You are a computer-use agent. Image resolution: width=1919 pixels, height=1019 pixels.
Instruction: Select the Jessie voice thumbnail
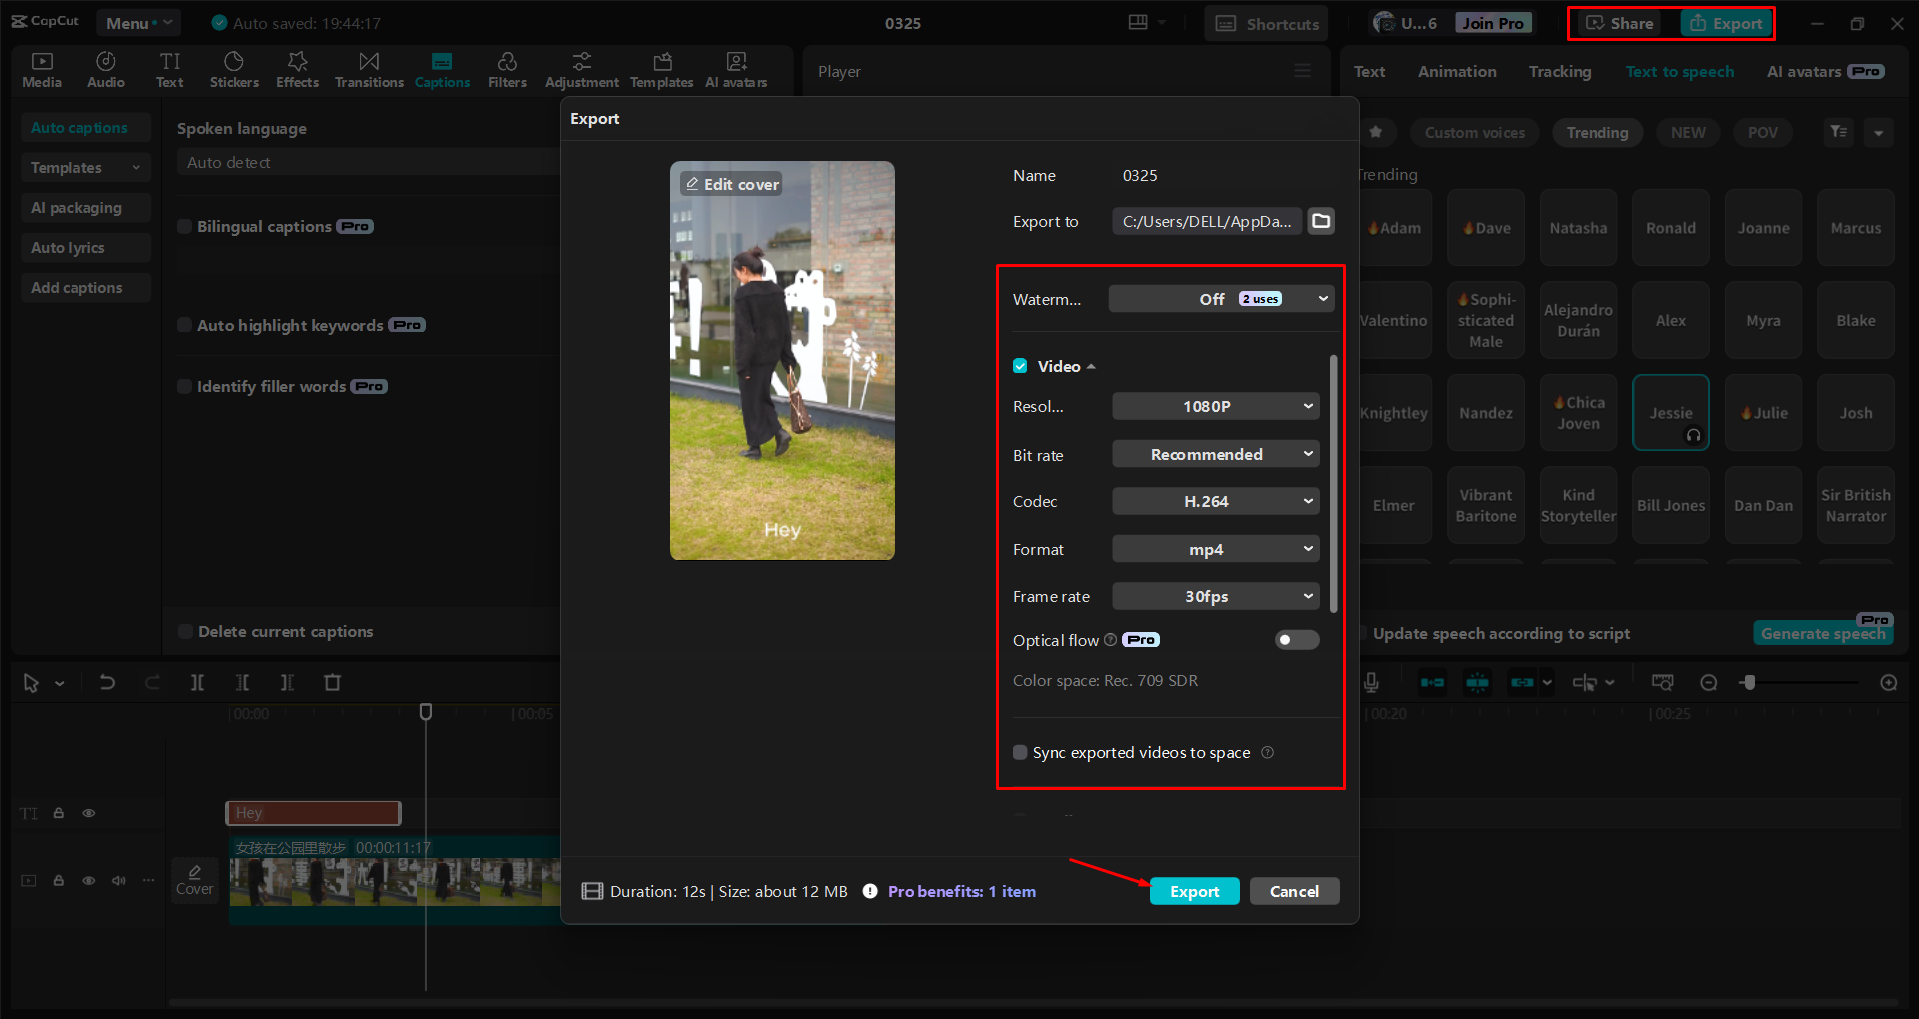coord(1670,412)
